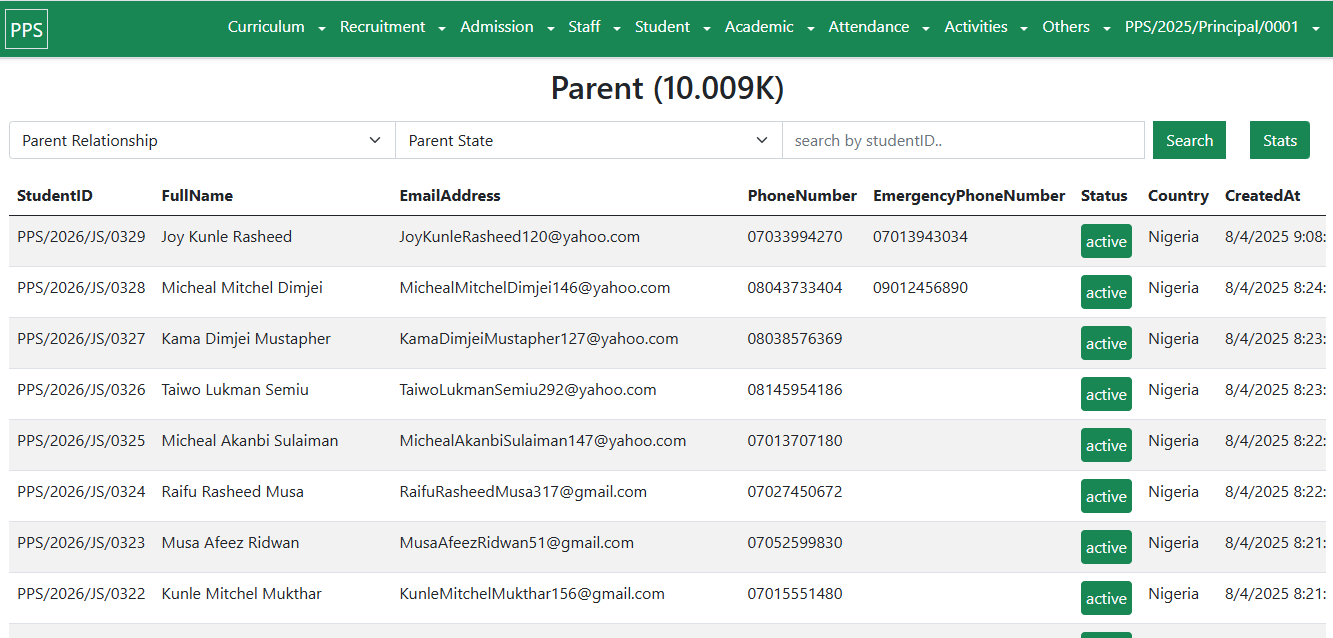The width and height of the screenshot is (1333, 638).
Task: Expand the Student menu
Action: [672, 27]
